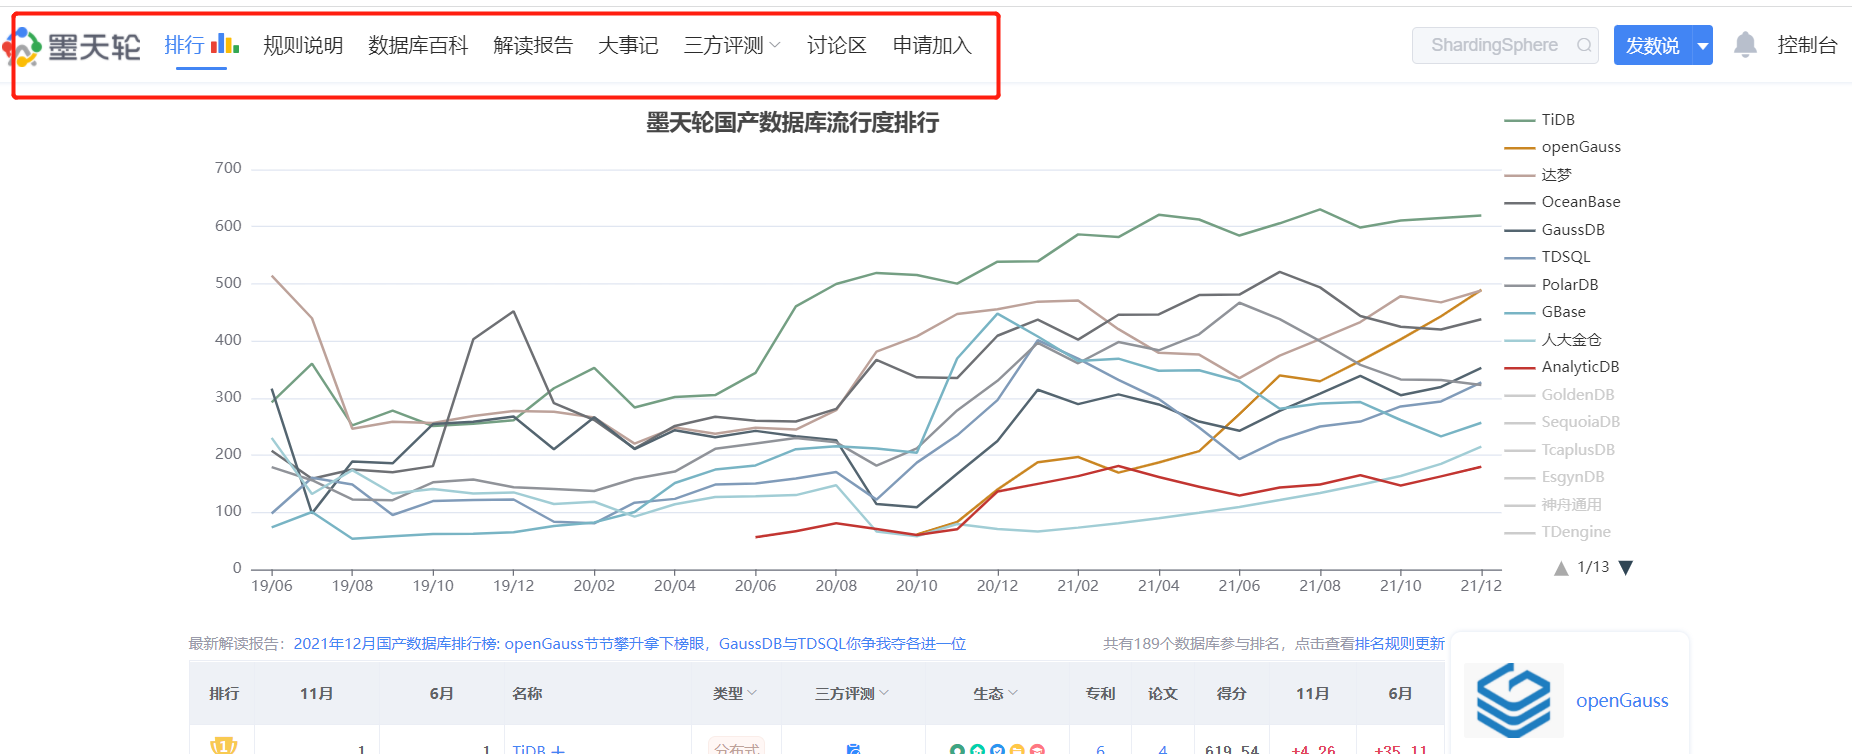The width and height of the screenshot is (1852, 754).
Task: Click the first-place trophy icon
Action: [223, 746]
